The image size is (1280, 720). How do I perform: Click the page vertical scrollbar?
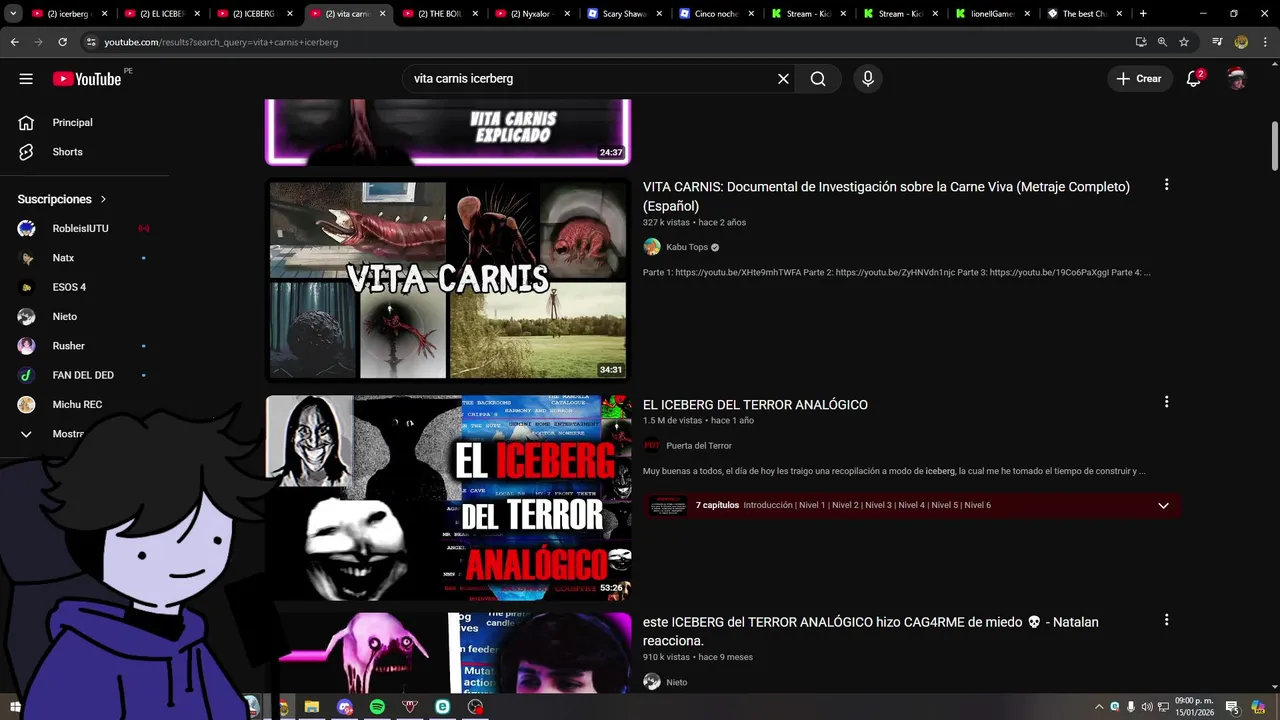point(1274,145)
